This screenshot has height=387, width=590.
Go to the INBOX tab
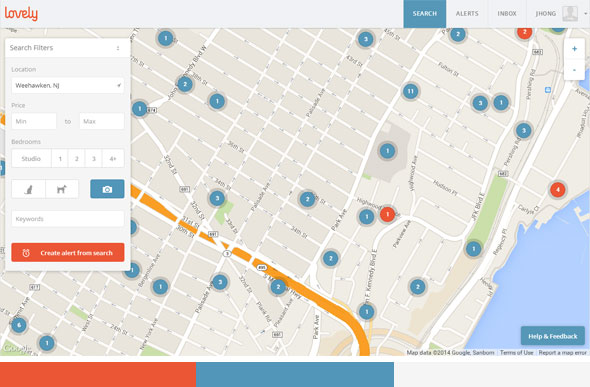point(507,14)
